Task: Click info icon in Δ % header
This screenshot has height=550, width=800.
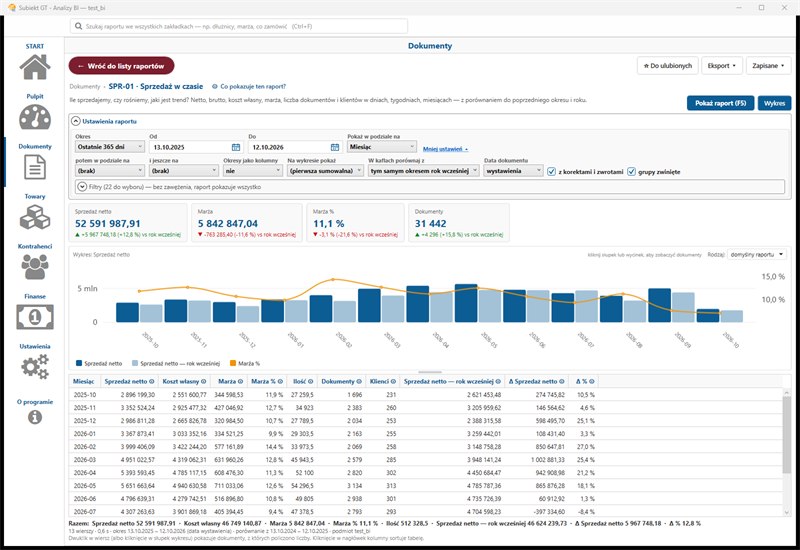Action: click(592, 381)
